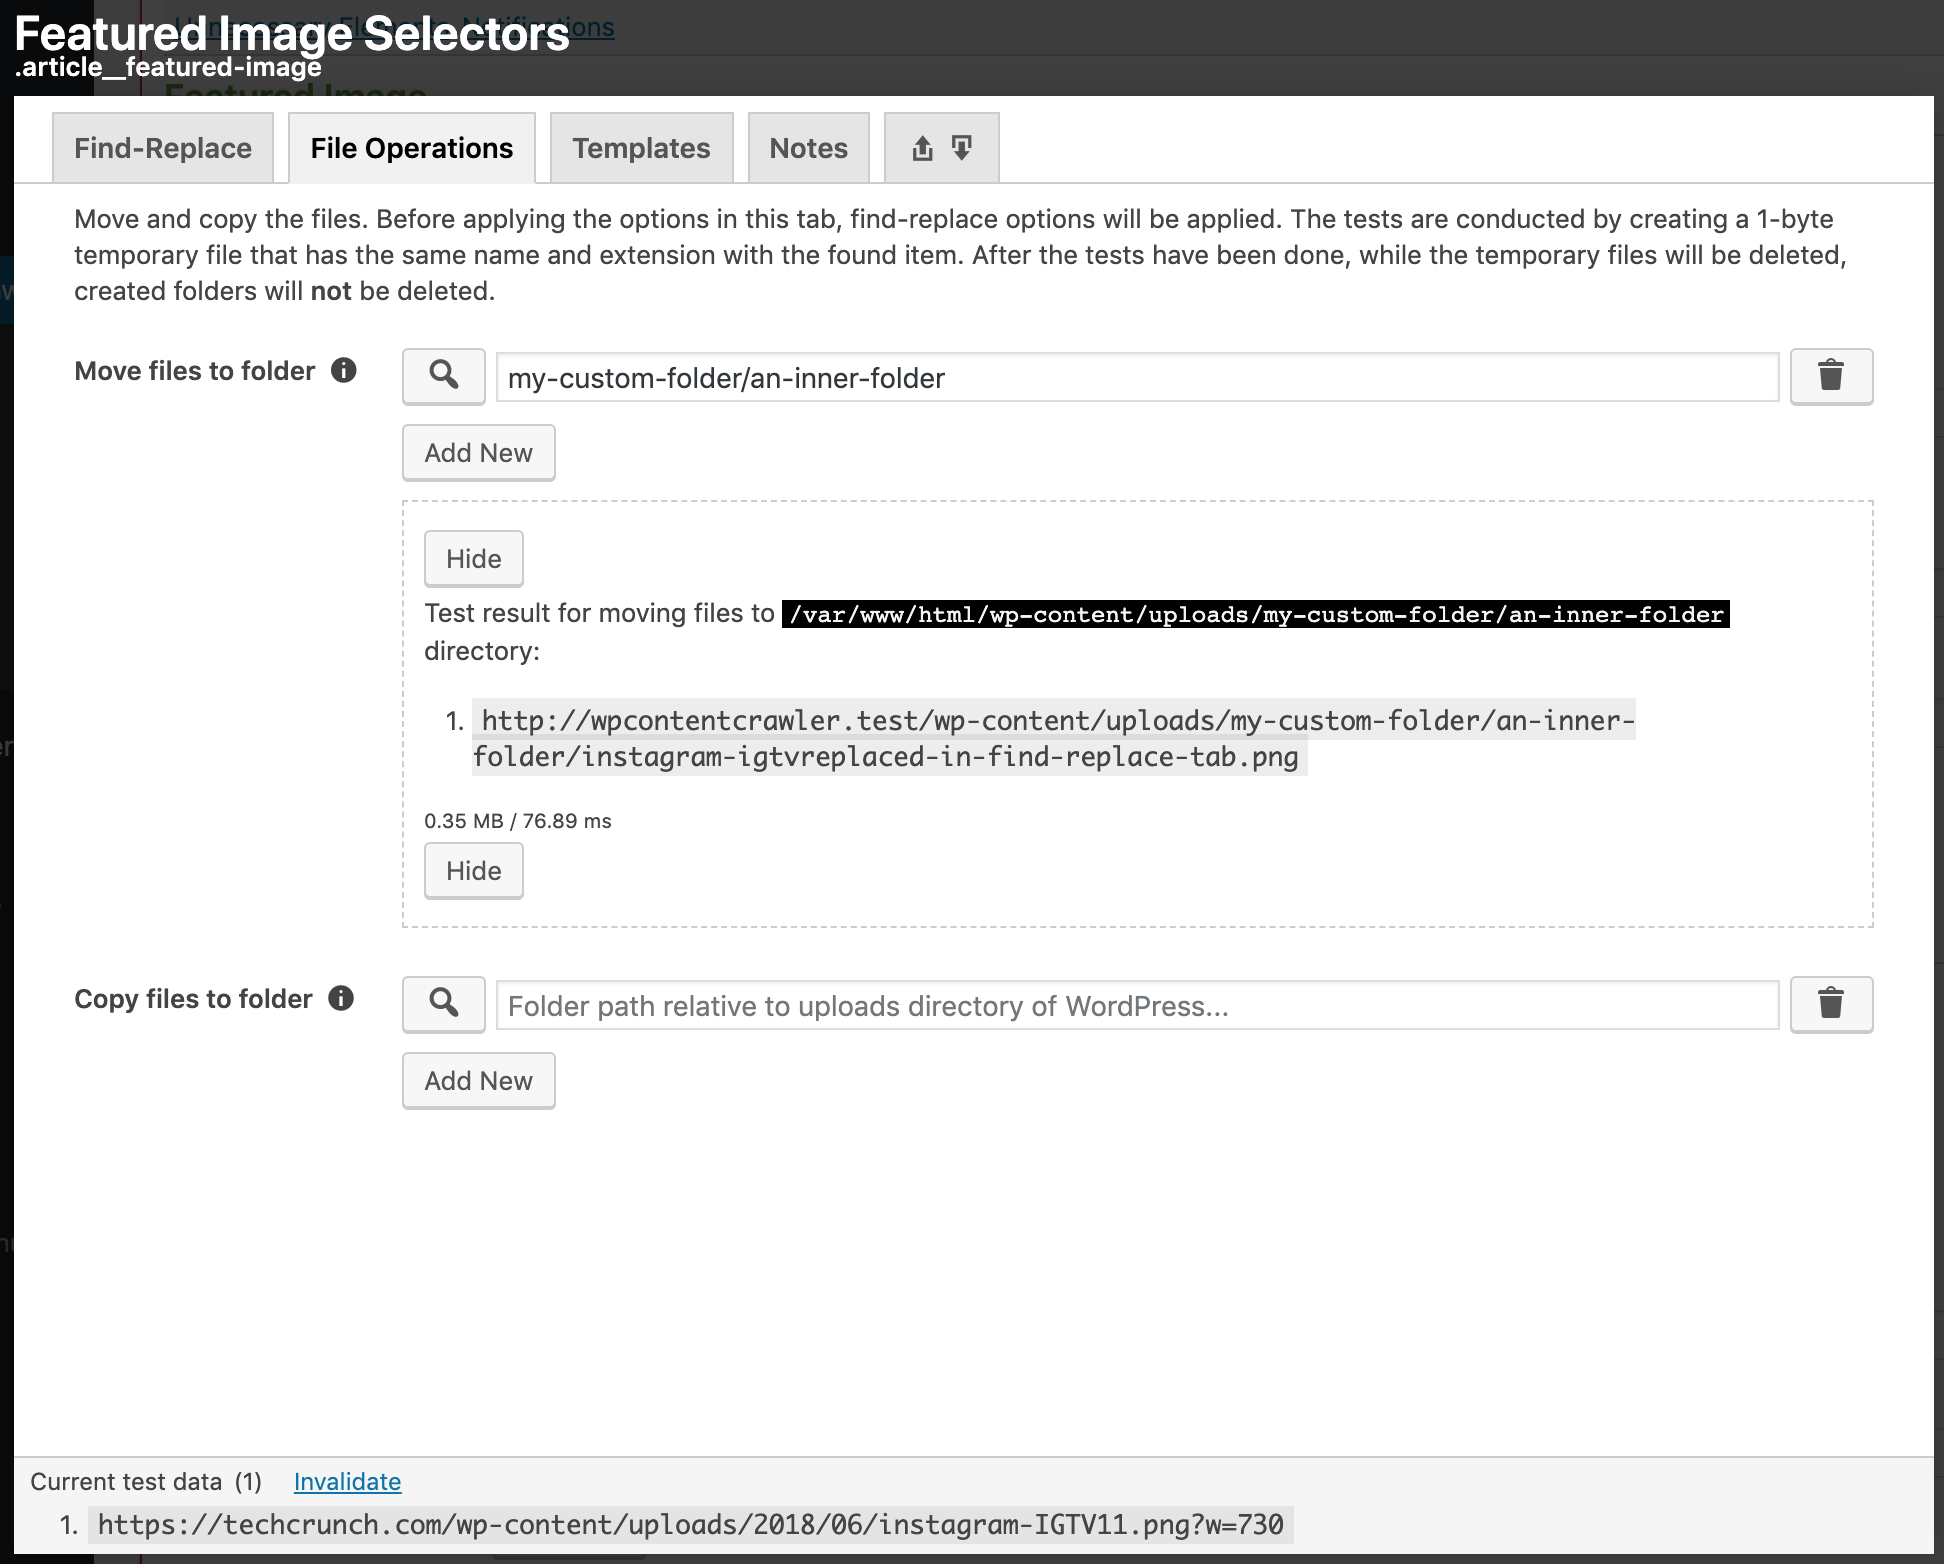This screenshot has height=1564, width=1944.
Task: Switch to the Templates tab
Action: click(642, 147)
